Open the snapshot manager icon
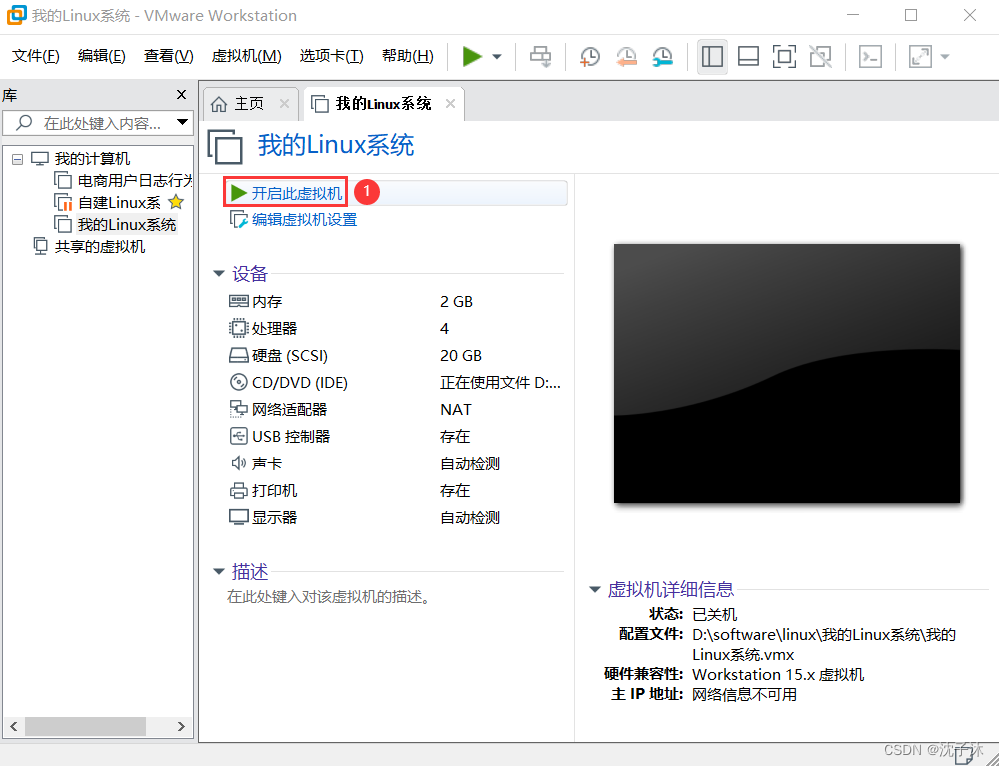This screenshot has height=766, width=999. click(x=663, y=56)
